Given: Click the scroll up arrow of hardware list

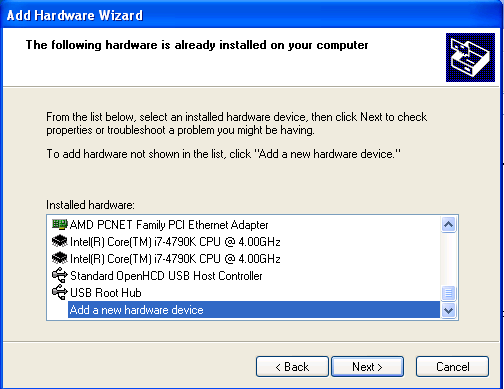Looking at the screenshot, I should coord(448,224).
